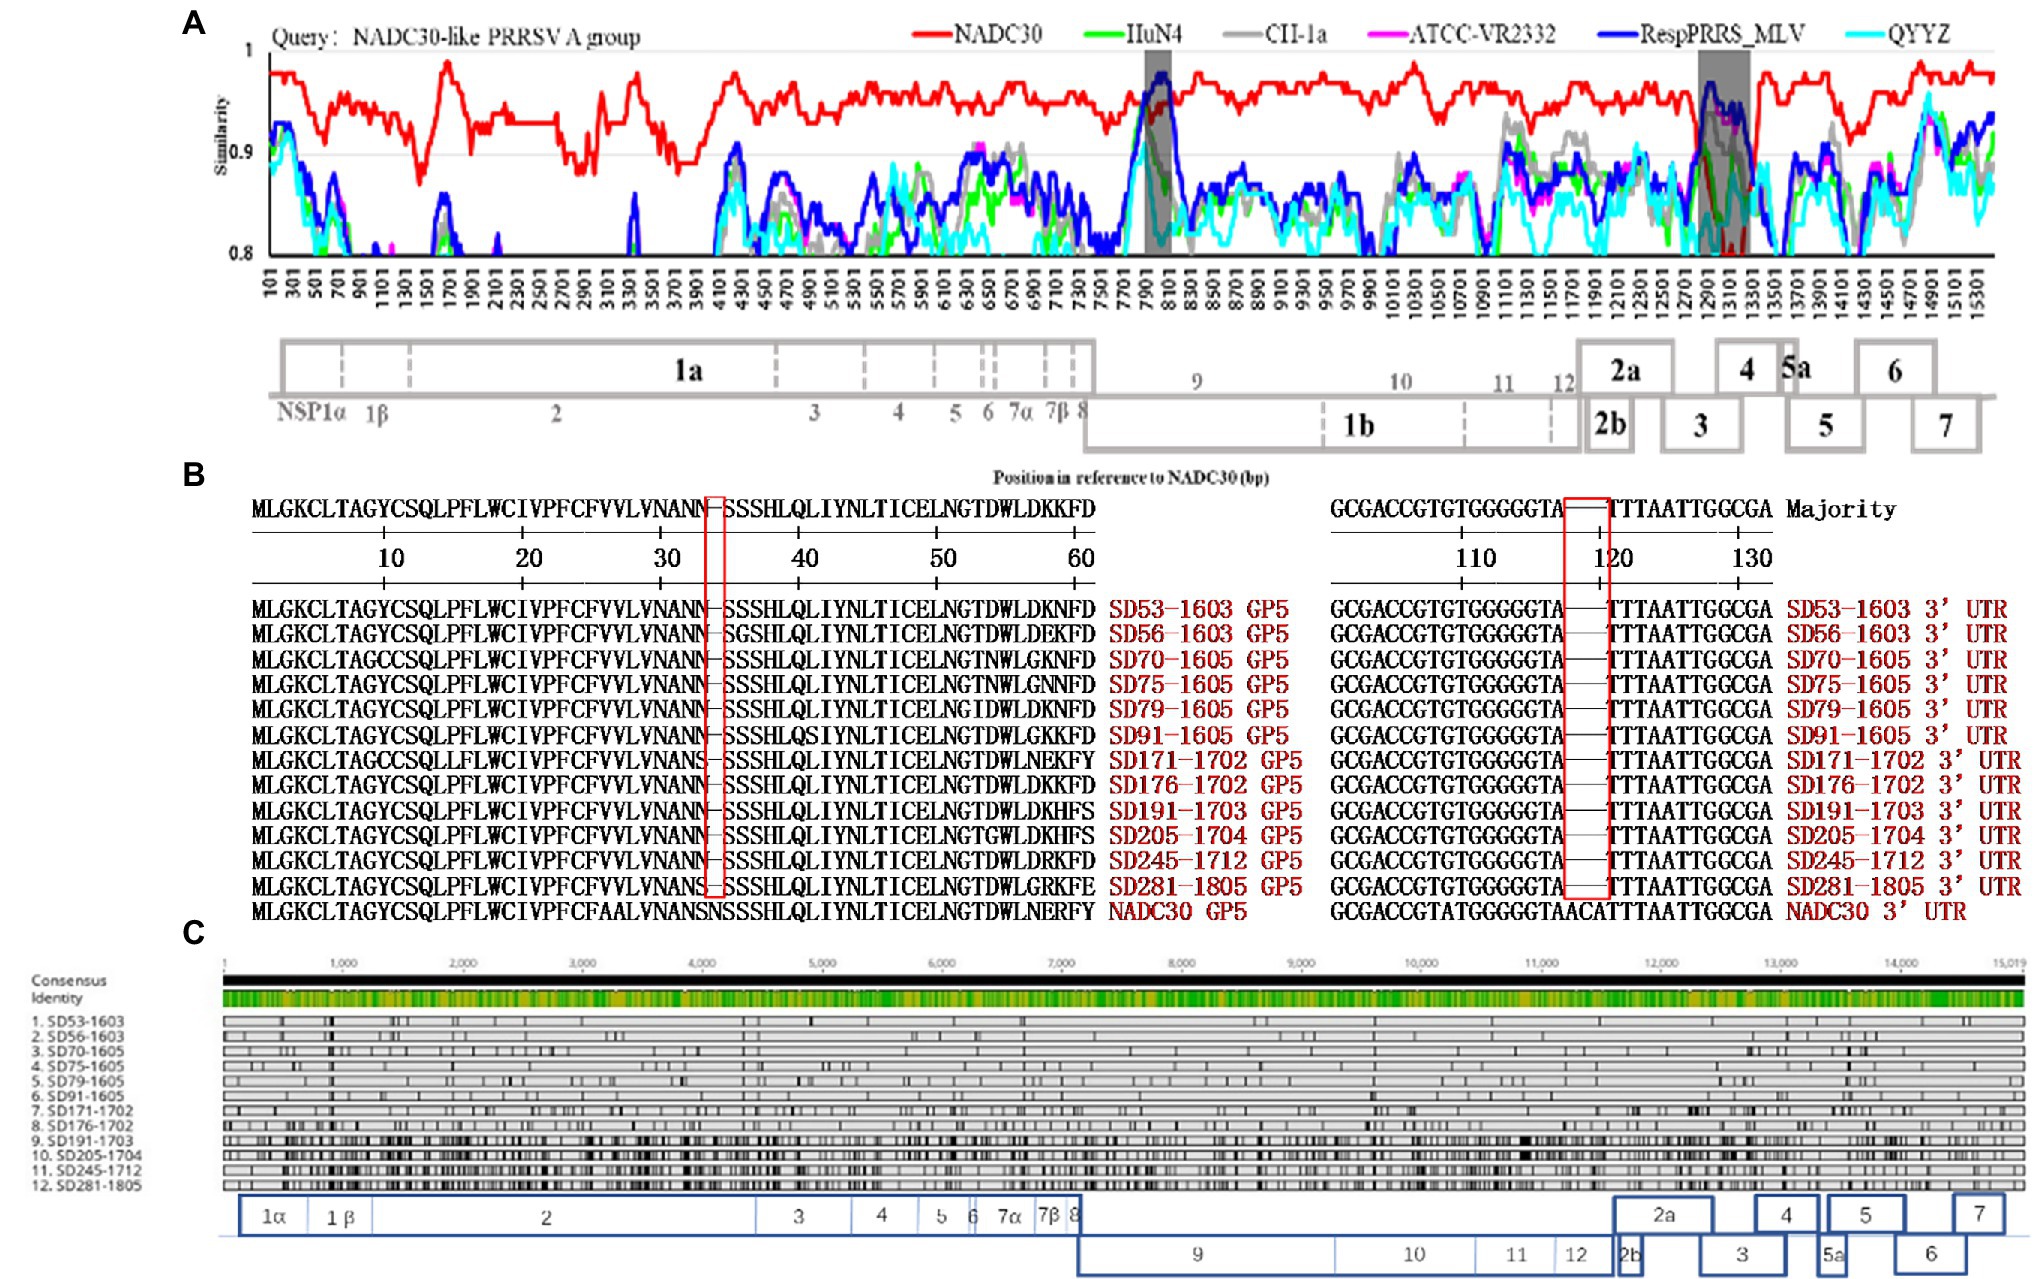Click the 5a box in panel C map
The width and height of the screenshot is (2033, 1279).
click(1831, 1256)
